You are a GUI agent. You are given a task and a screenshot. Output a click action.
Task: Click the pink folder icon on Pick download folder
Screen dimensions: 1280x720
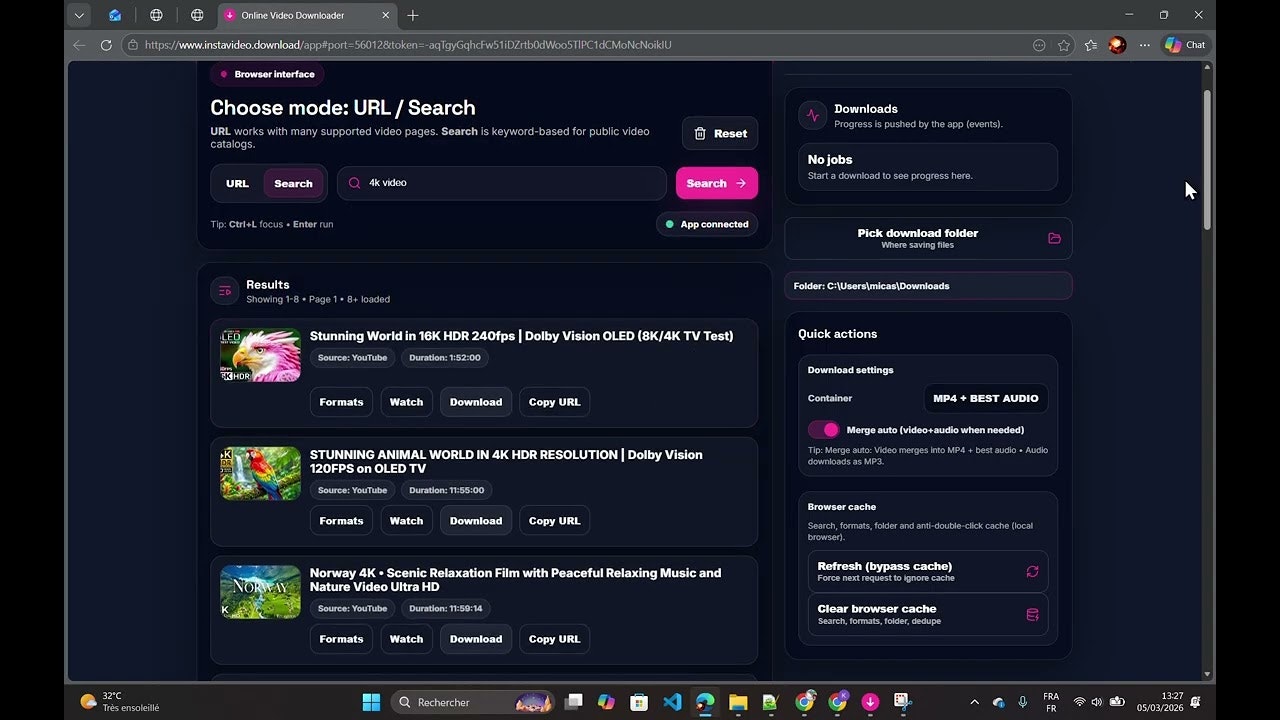point(1054,238)
